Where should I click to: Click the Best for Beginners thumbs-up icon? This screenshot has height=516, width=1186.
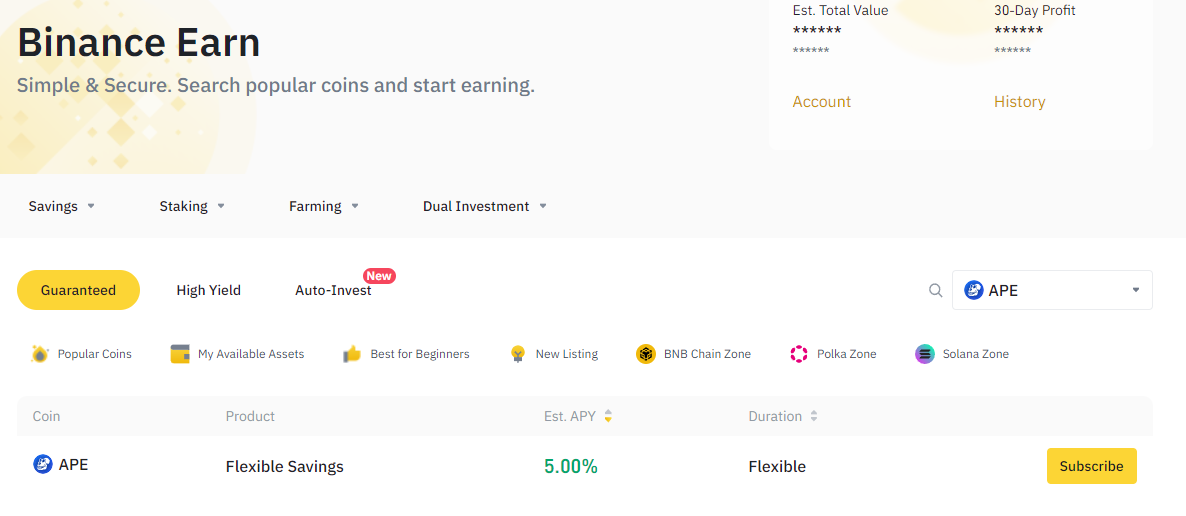tap(352, 353)
